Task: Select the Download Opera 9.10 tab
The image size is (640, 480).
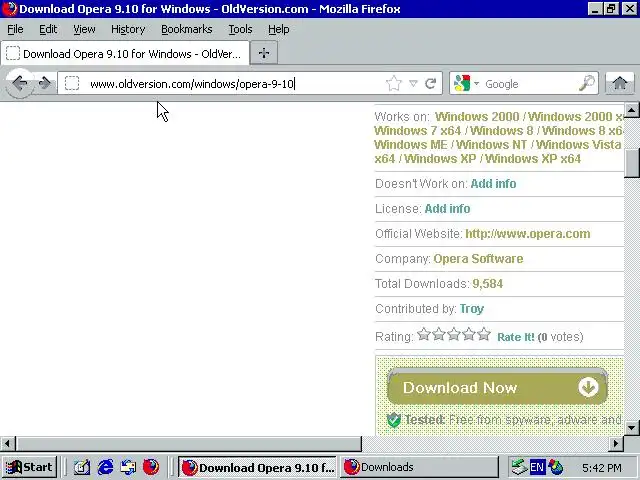Action: click(x=125, y=53)
